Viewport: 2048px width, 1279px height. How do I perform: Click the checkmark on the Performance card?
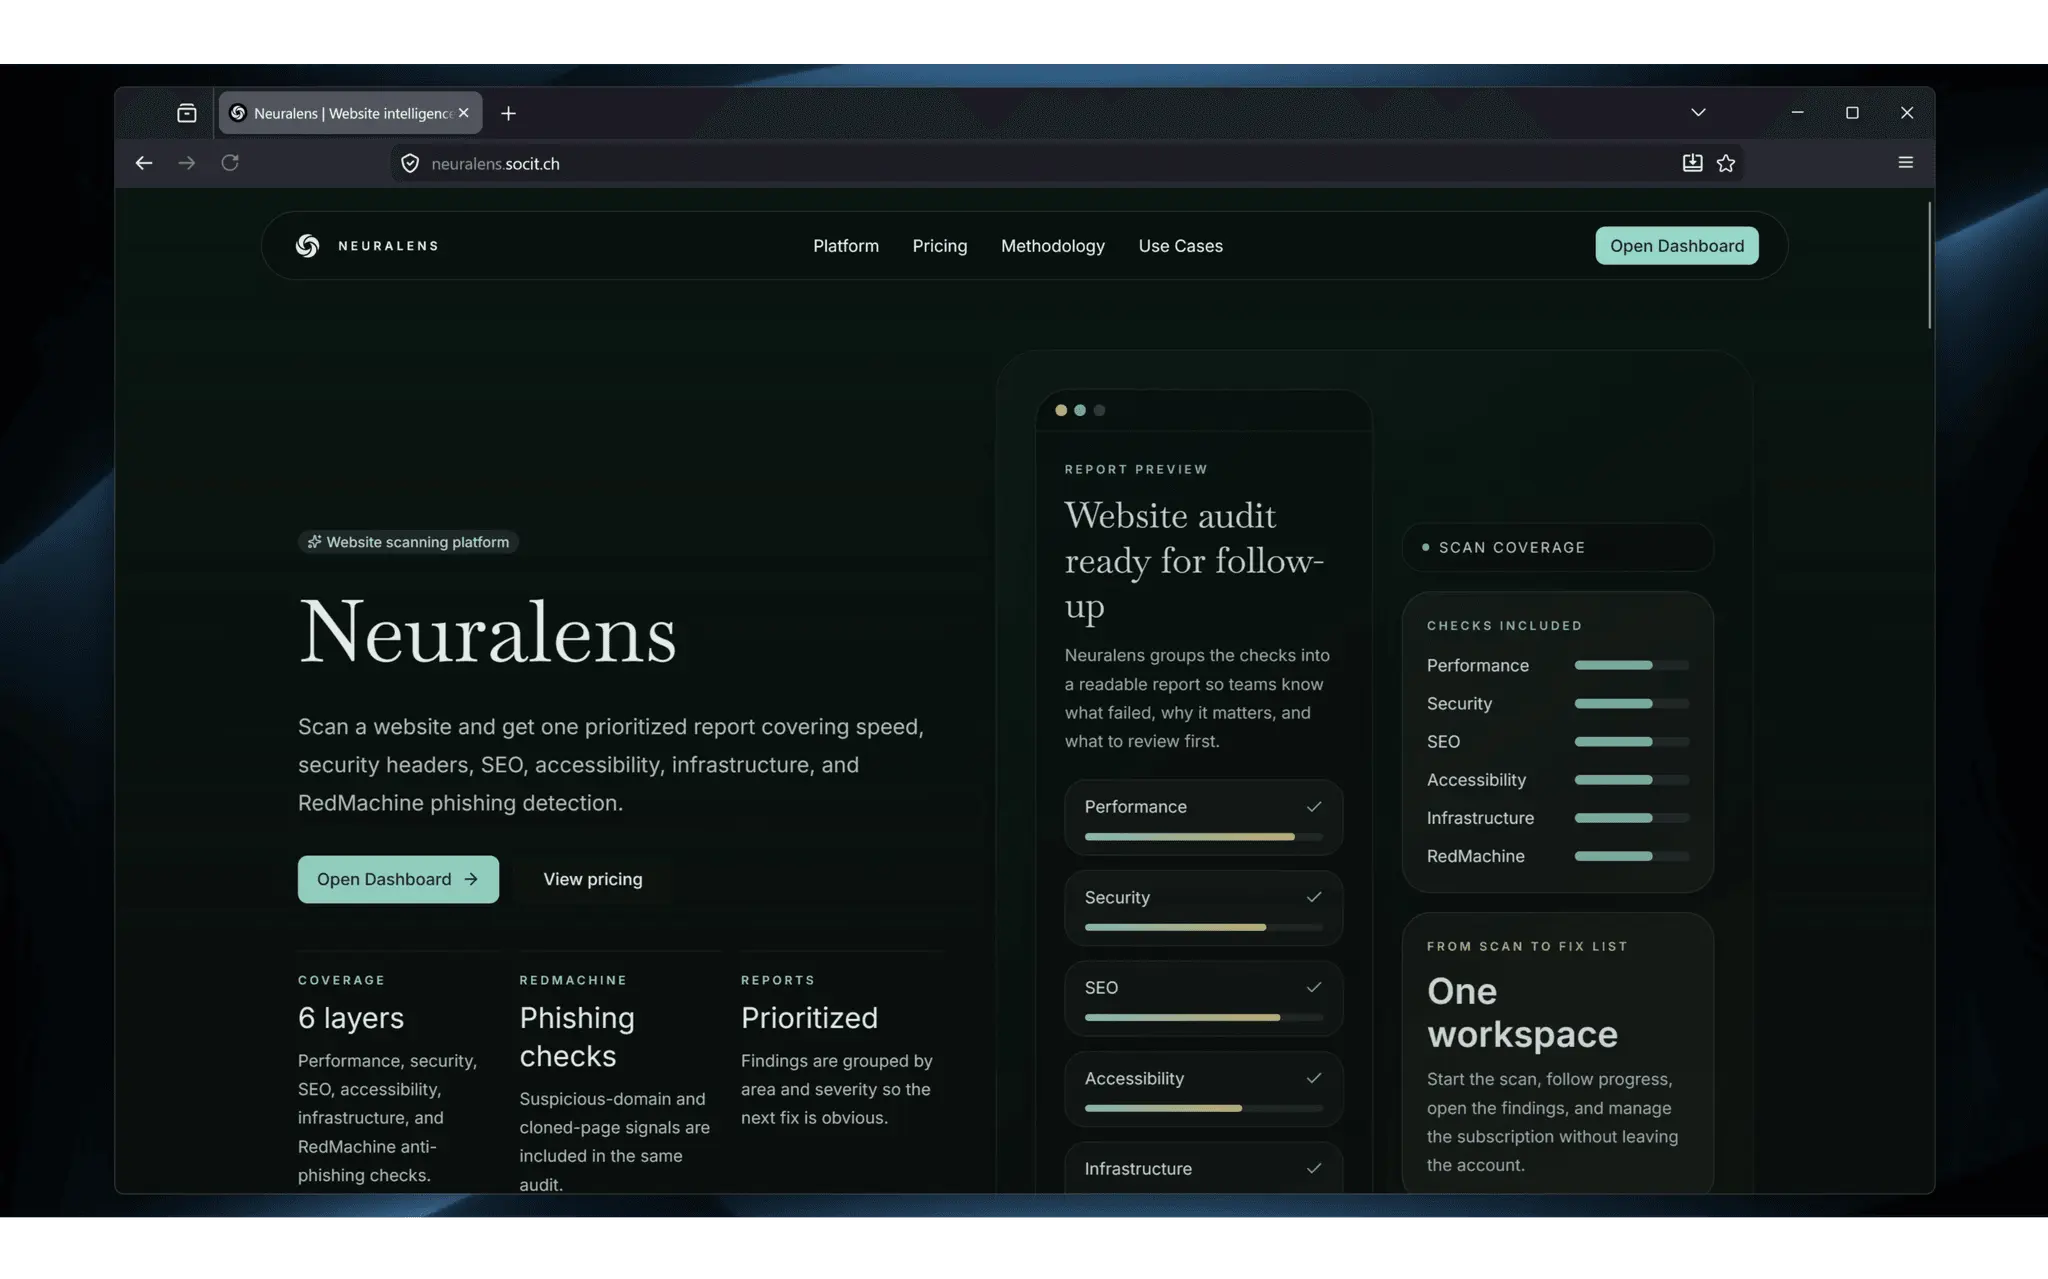click(1314, 806)
